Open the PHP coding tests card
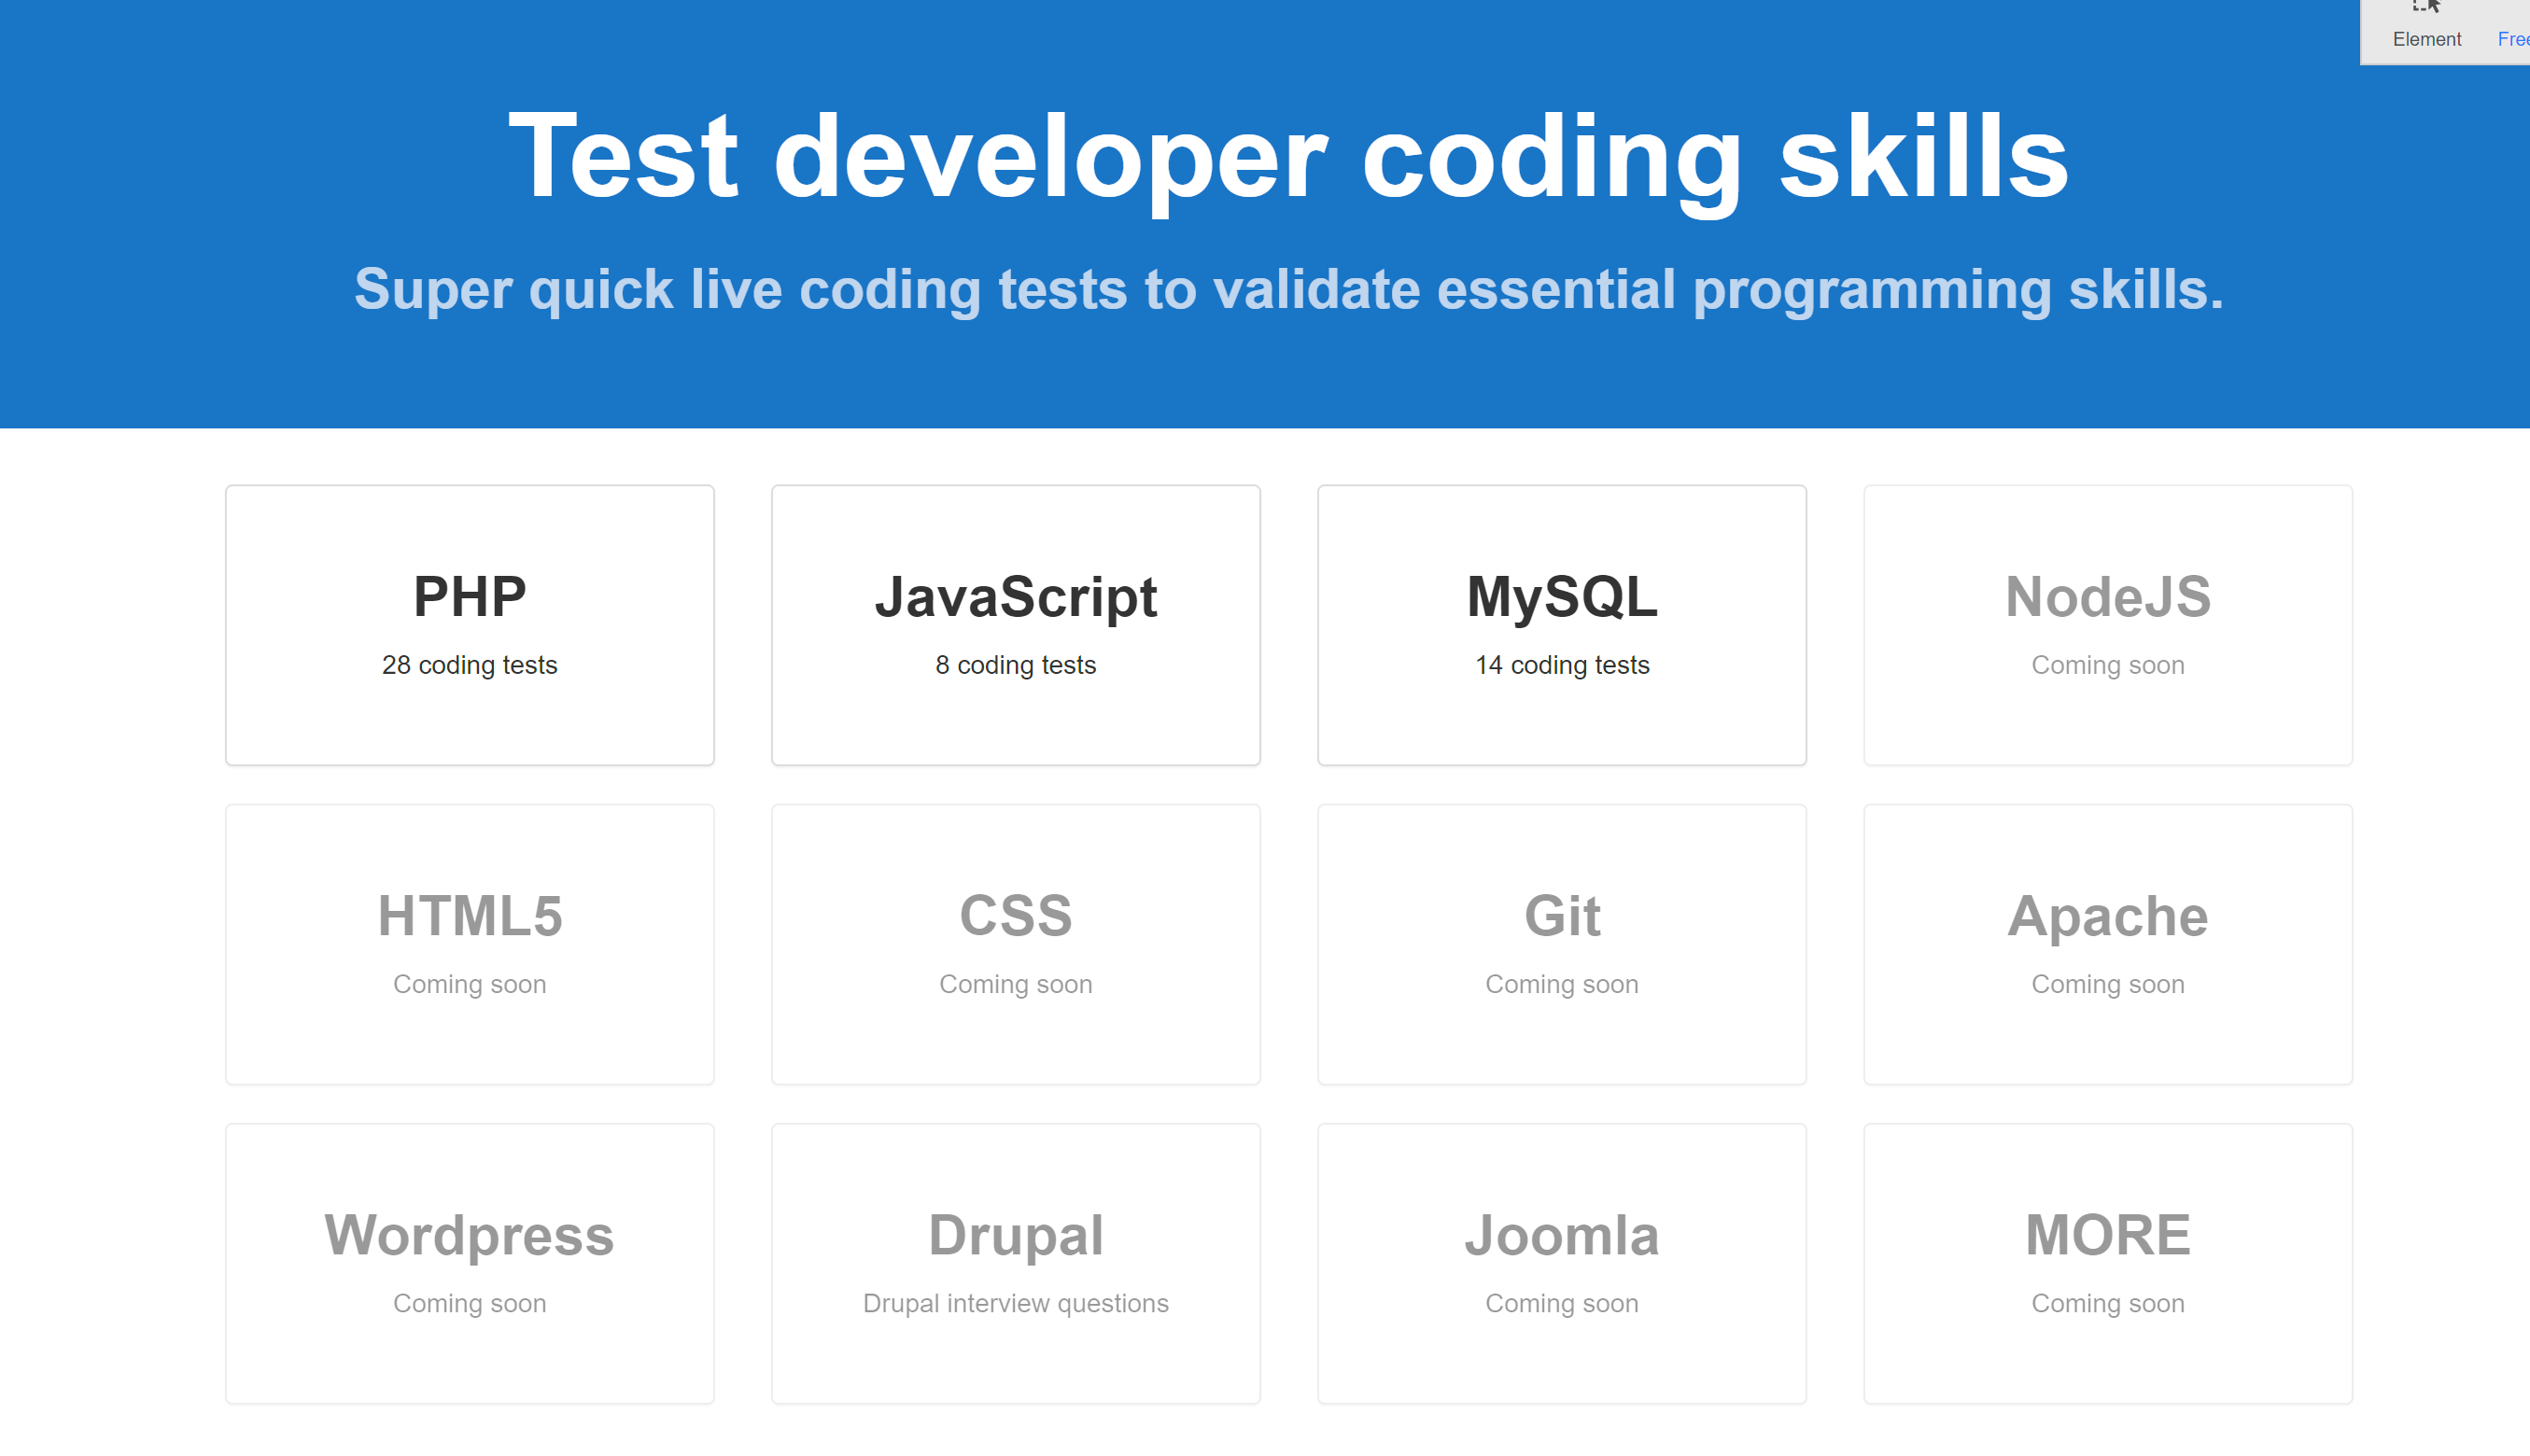Viewport: 2530px width, 1456px height. click(469, 626)
